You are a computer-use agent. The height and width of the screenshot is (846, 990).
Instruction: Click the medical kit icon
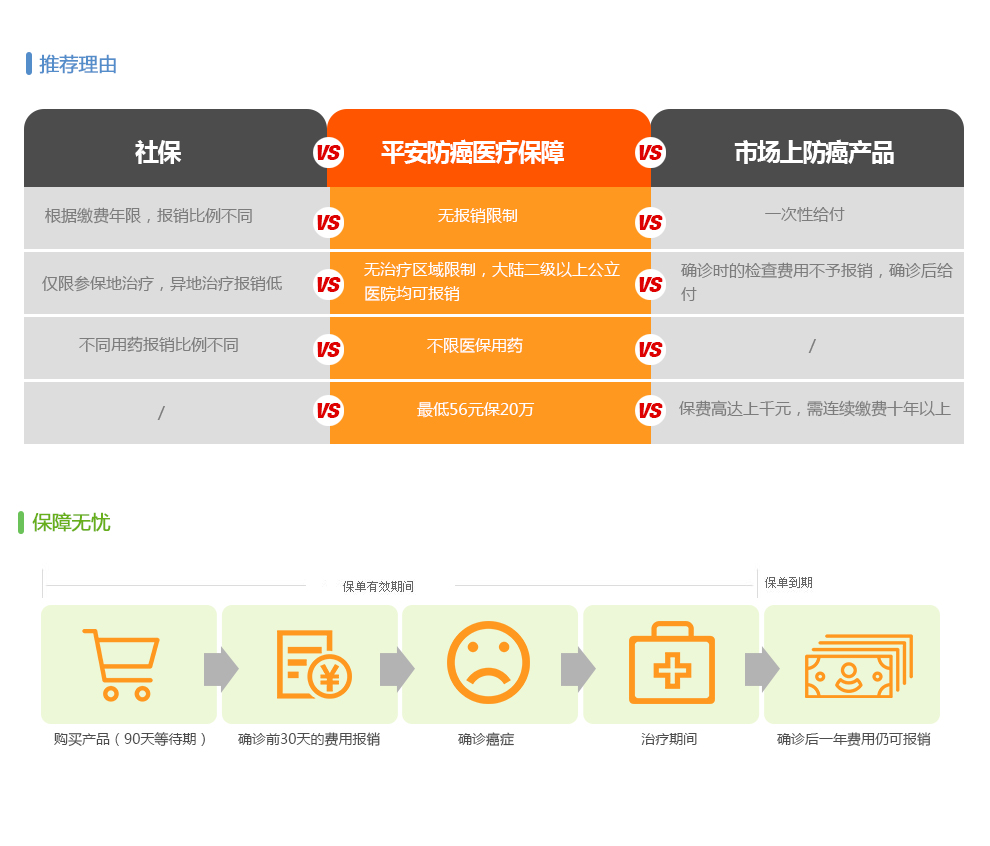coord(672,662)
